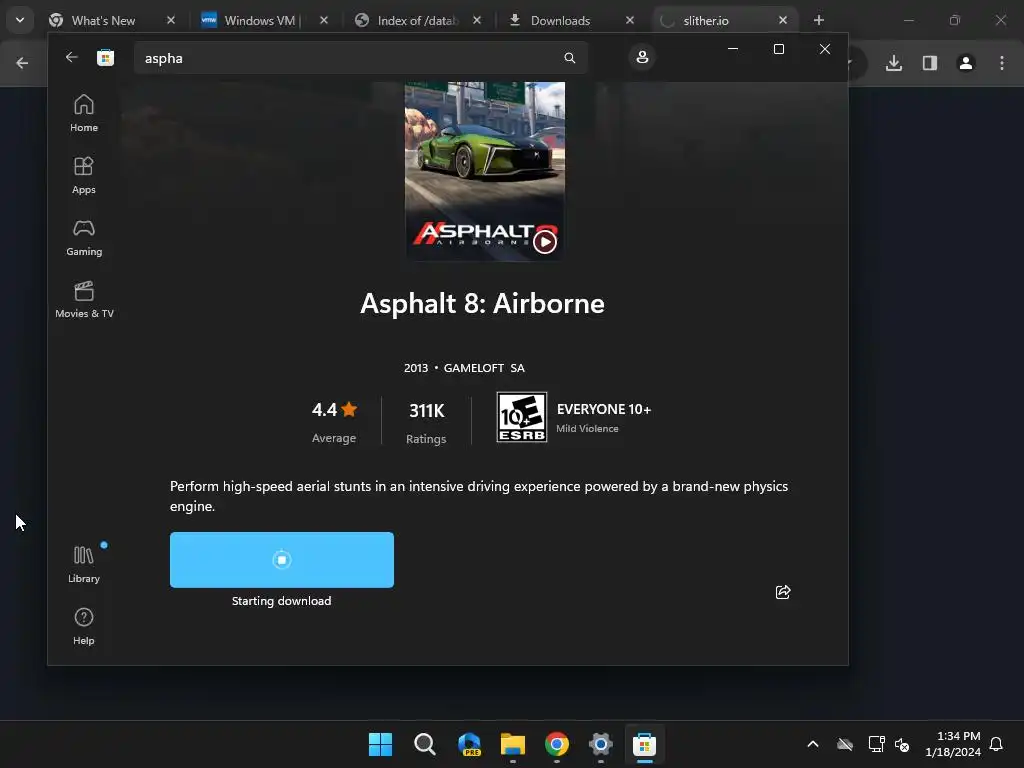
Task: Close the What's New Chrome tab
Action: pyautogui.click(x=170, y=20)
